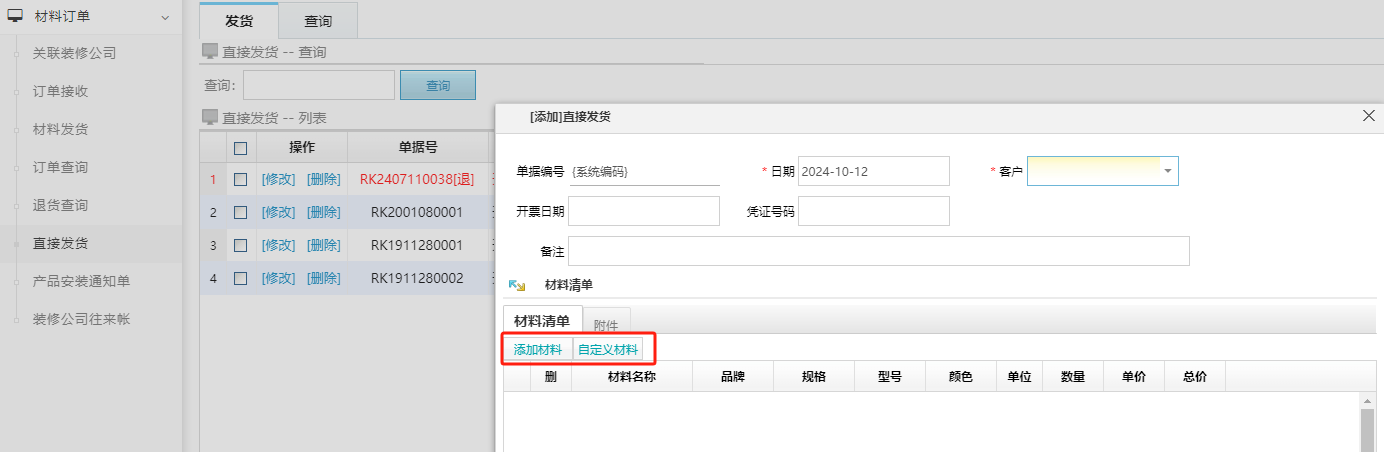Click 删除 link for RK1911280002

point(323,278)
